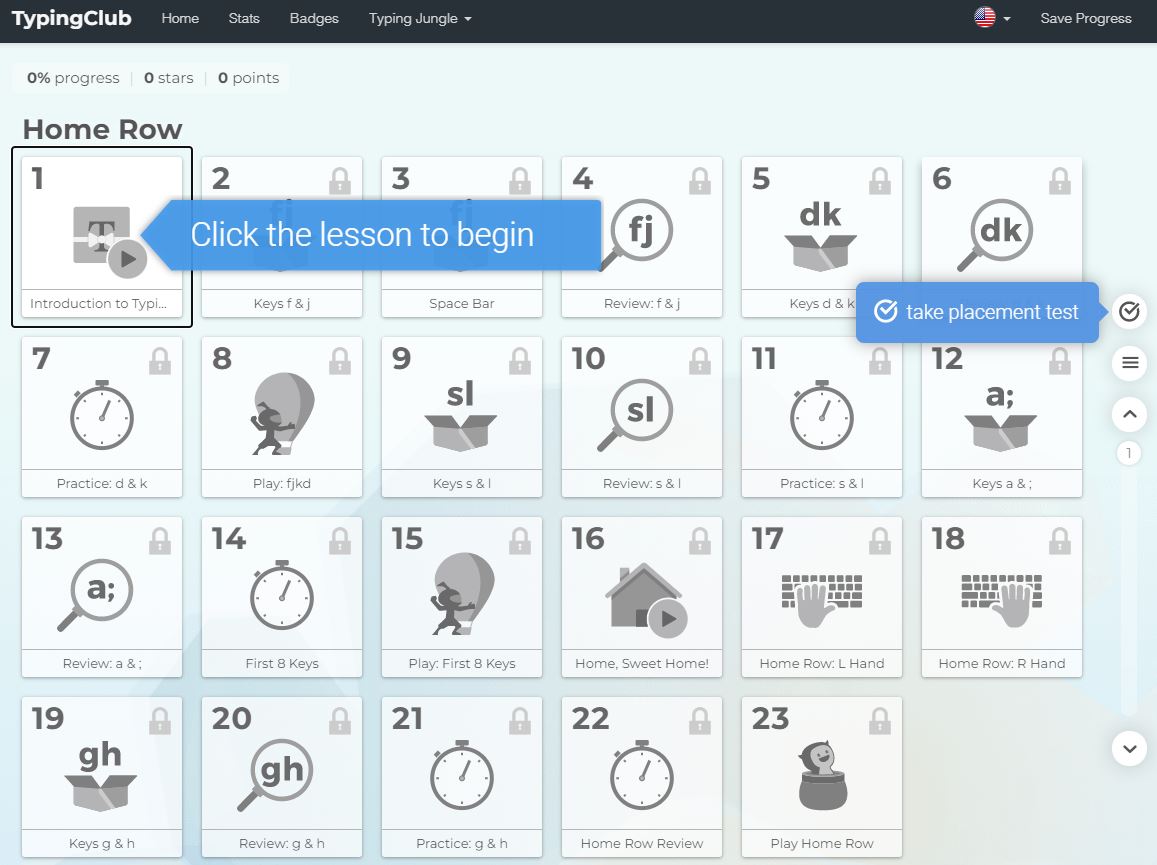This screenshot has height=865, width=1157.
Task: Click the take placement test button
Action: click(x=977, y=312)
